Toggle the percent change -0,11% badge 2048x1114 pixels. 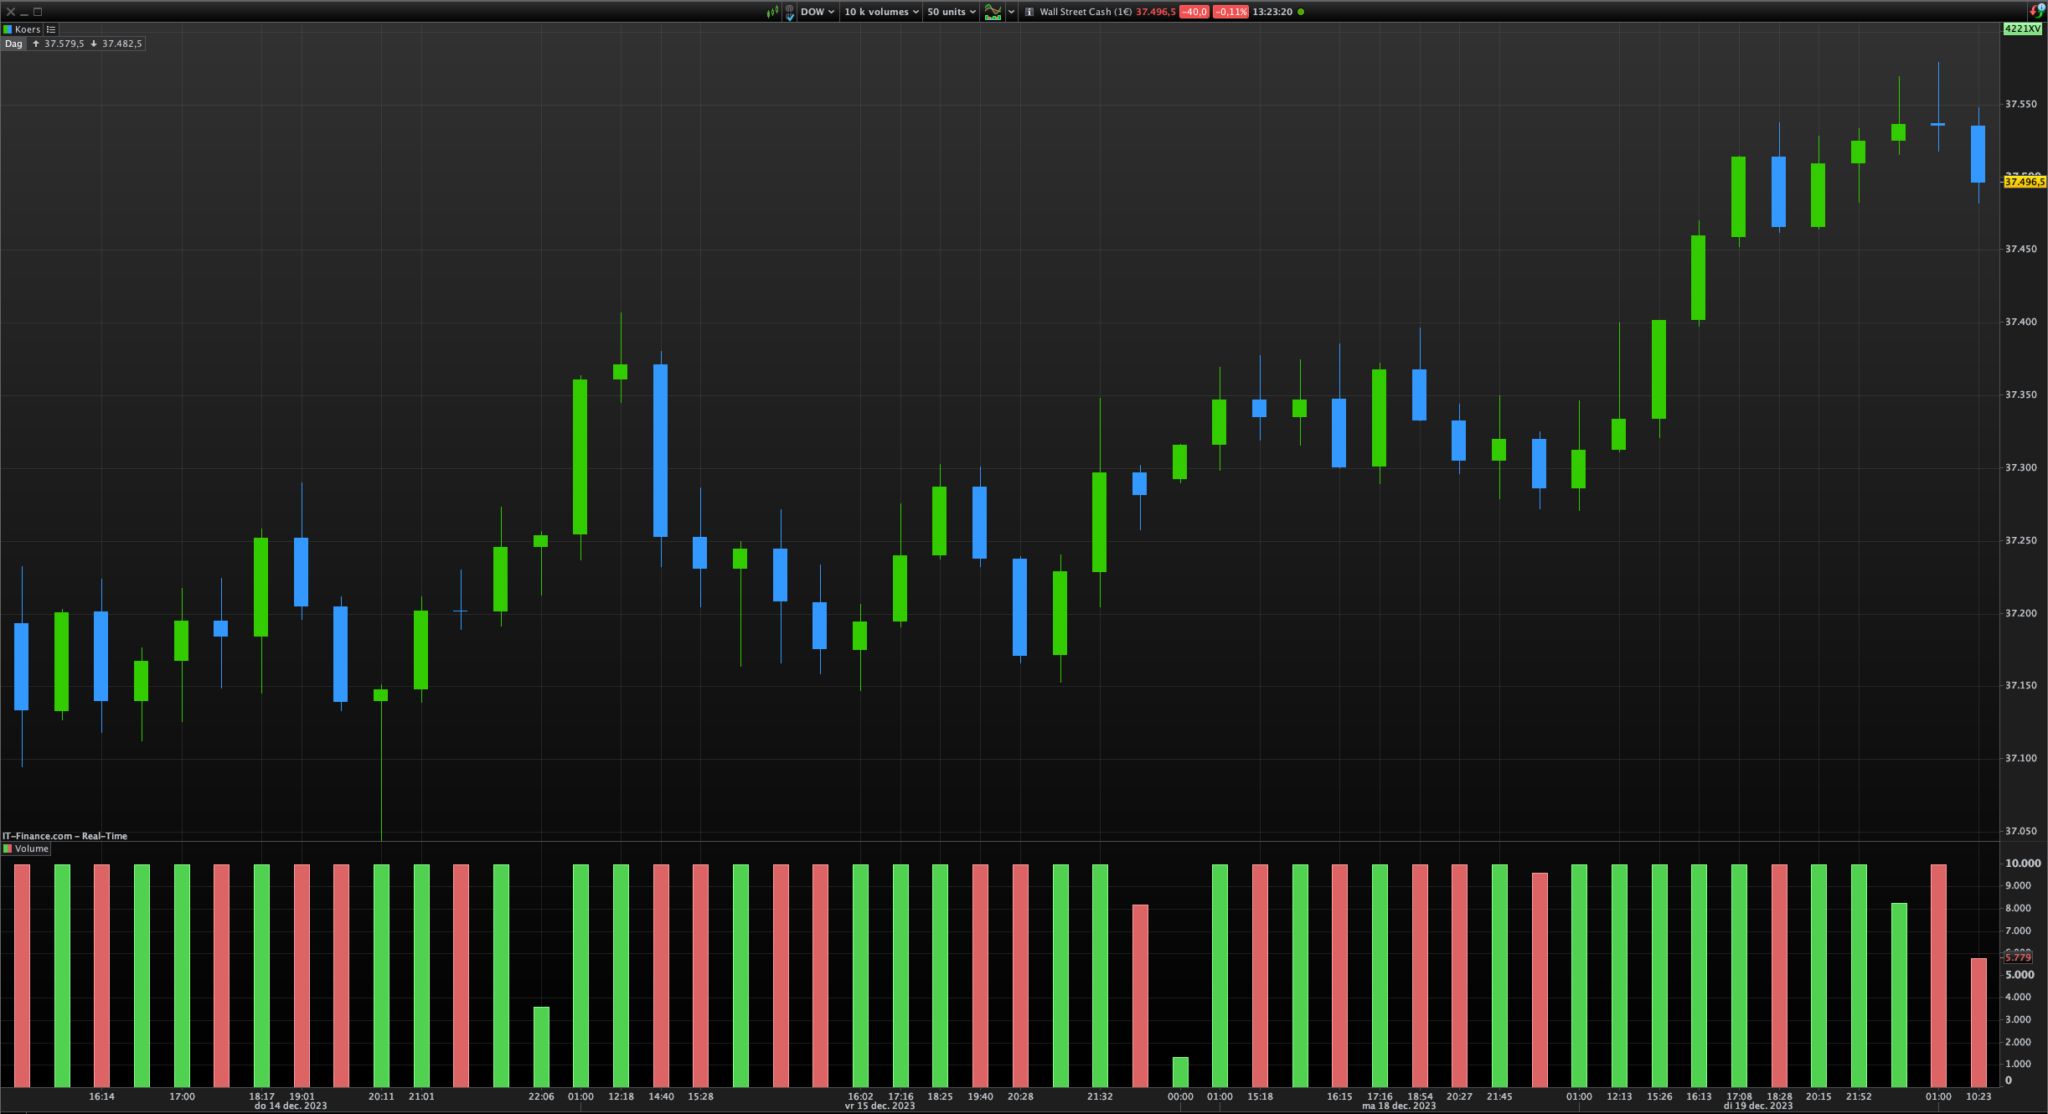pyautogui.click(x=1231, y=12)
